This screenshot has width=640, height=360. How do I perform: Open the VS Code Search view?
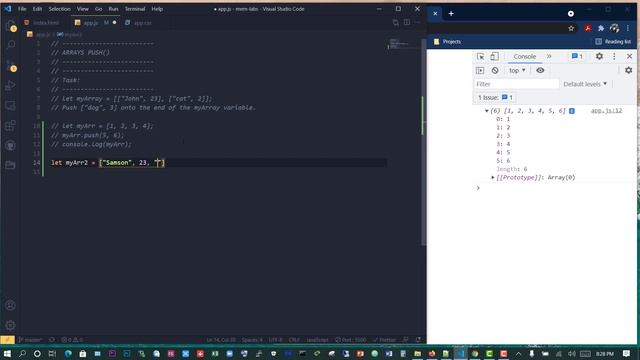tap(11, 44)
